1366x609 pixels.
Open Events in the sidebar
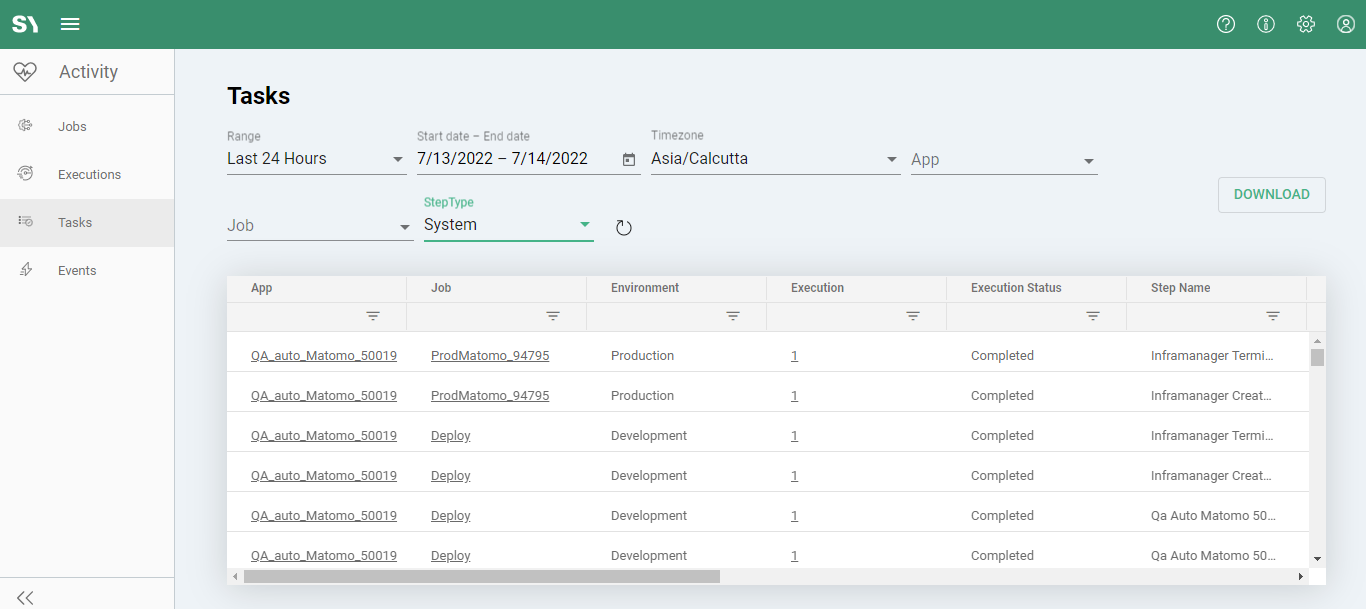click(x=77, y=271)
